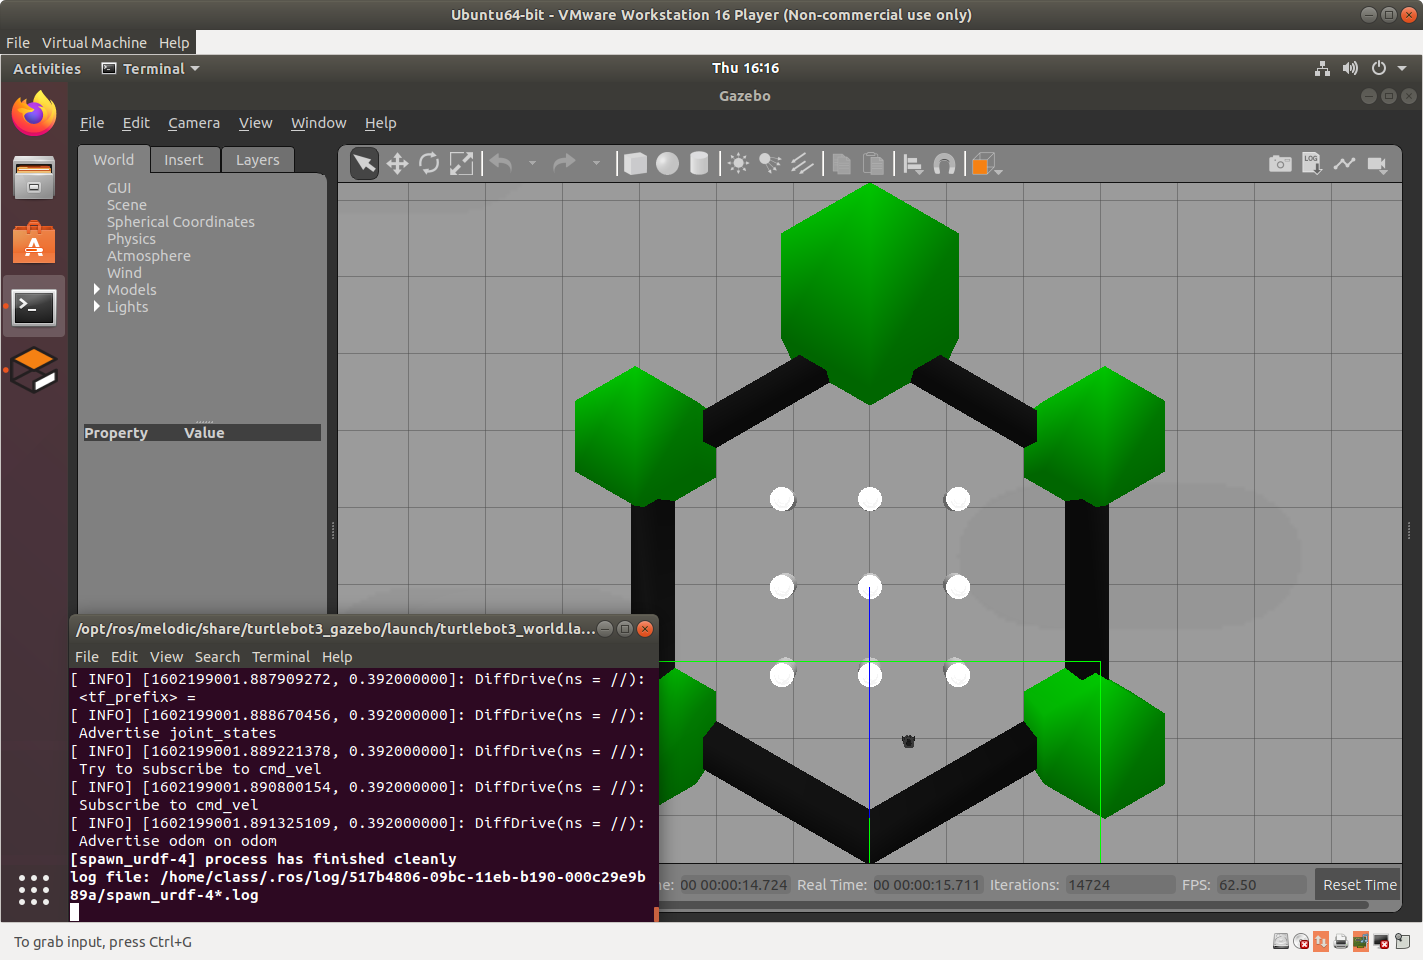1423x960 pixels.
Task: Open Gazebo Camera menu
Action: [194, 123]
